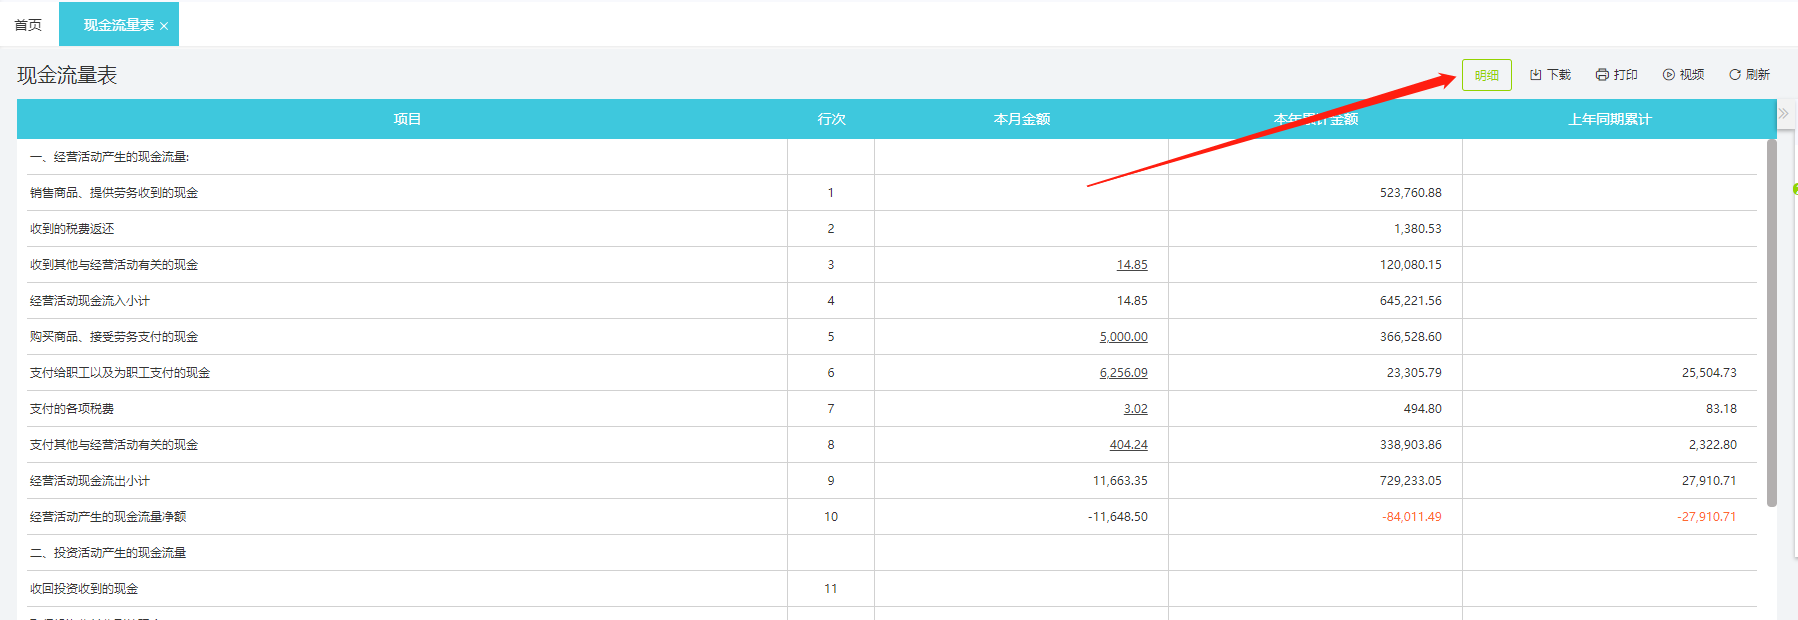This screenshot has height=620, width=1798.
Task: Click the 645,221.56 year-to-date value
Action: click(1410, 301)
